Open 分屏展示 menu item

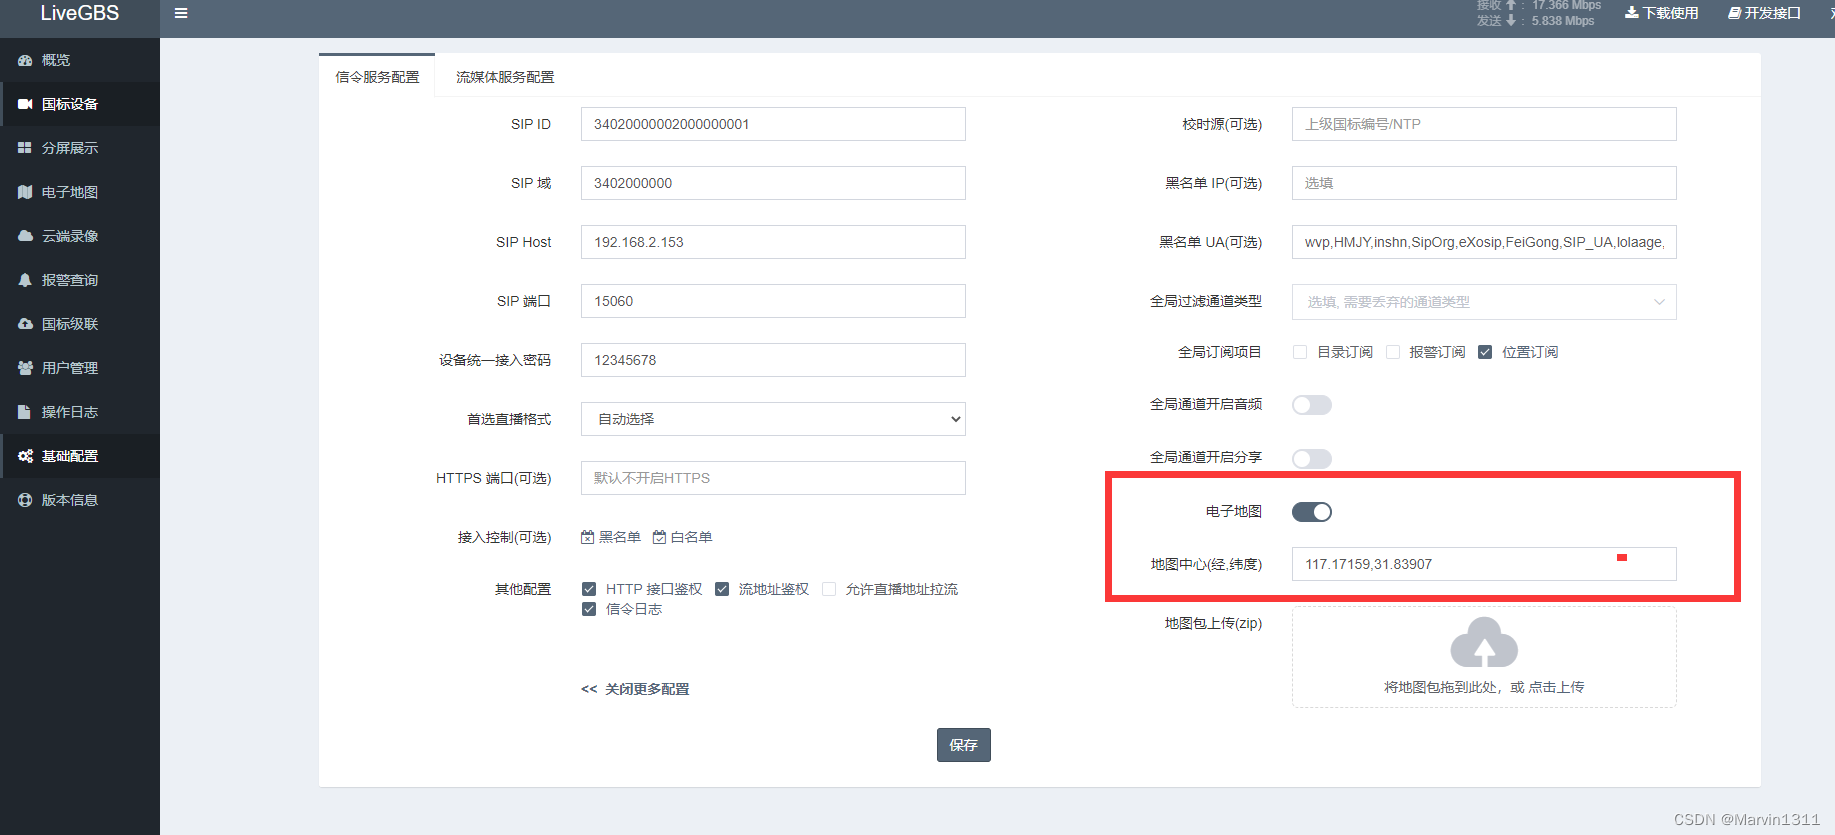pyautogui.click(x=80, y=148)
